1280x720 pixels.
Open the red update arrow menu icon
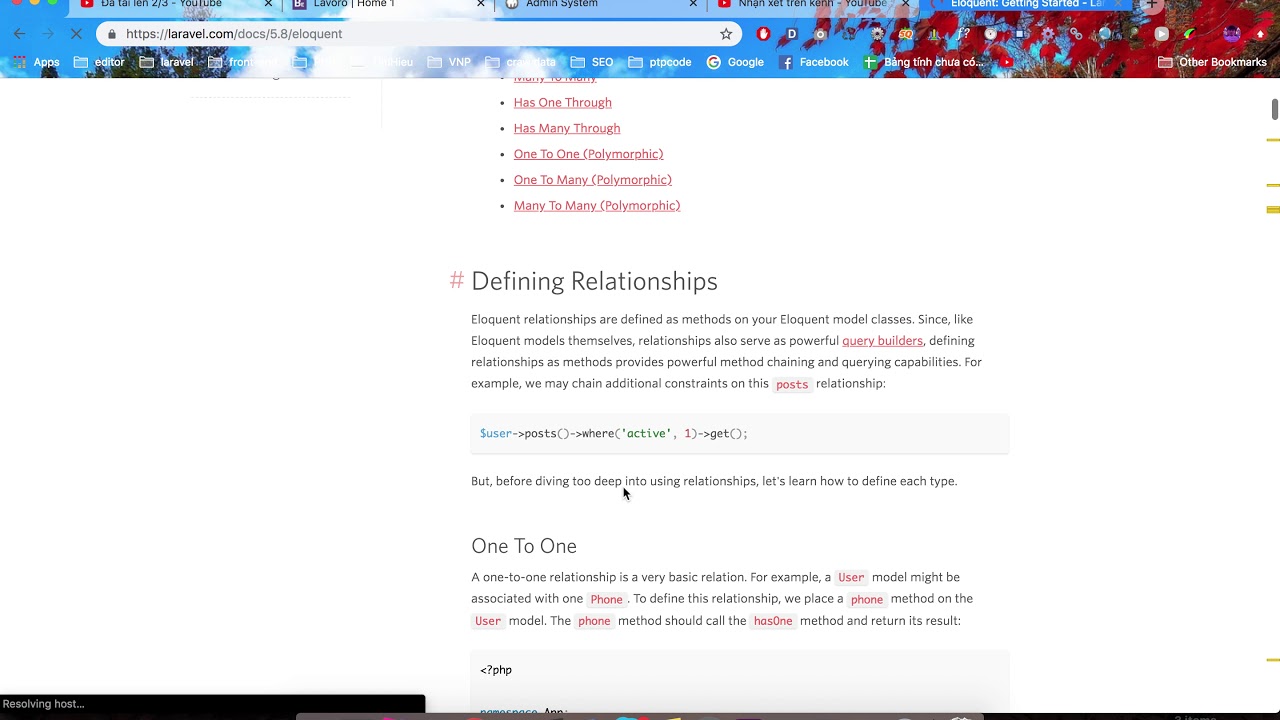coord(1259,34)
